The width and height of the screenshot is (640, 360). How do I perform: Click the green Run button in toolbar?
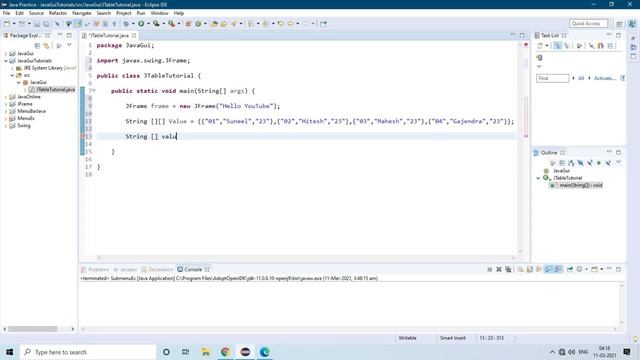point(141,24)
